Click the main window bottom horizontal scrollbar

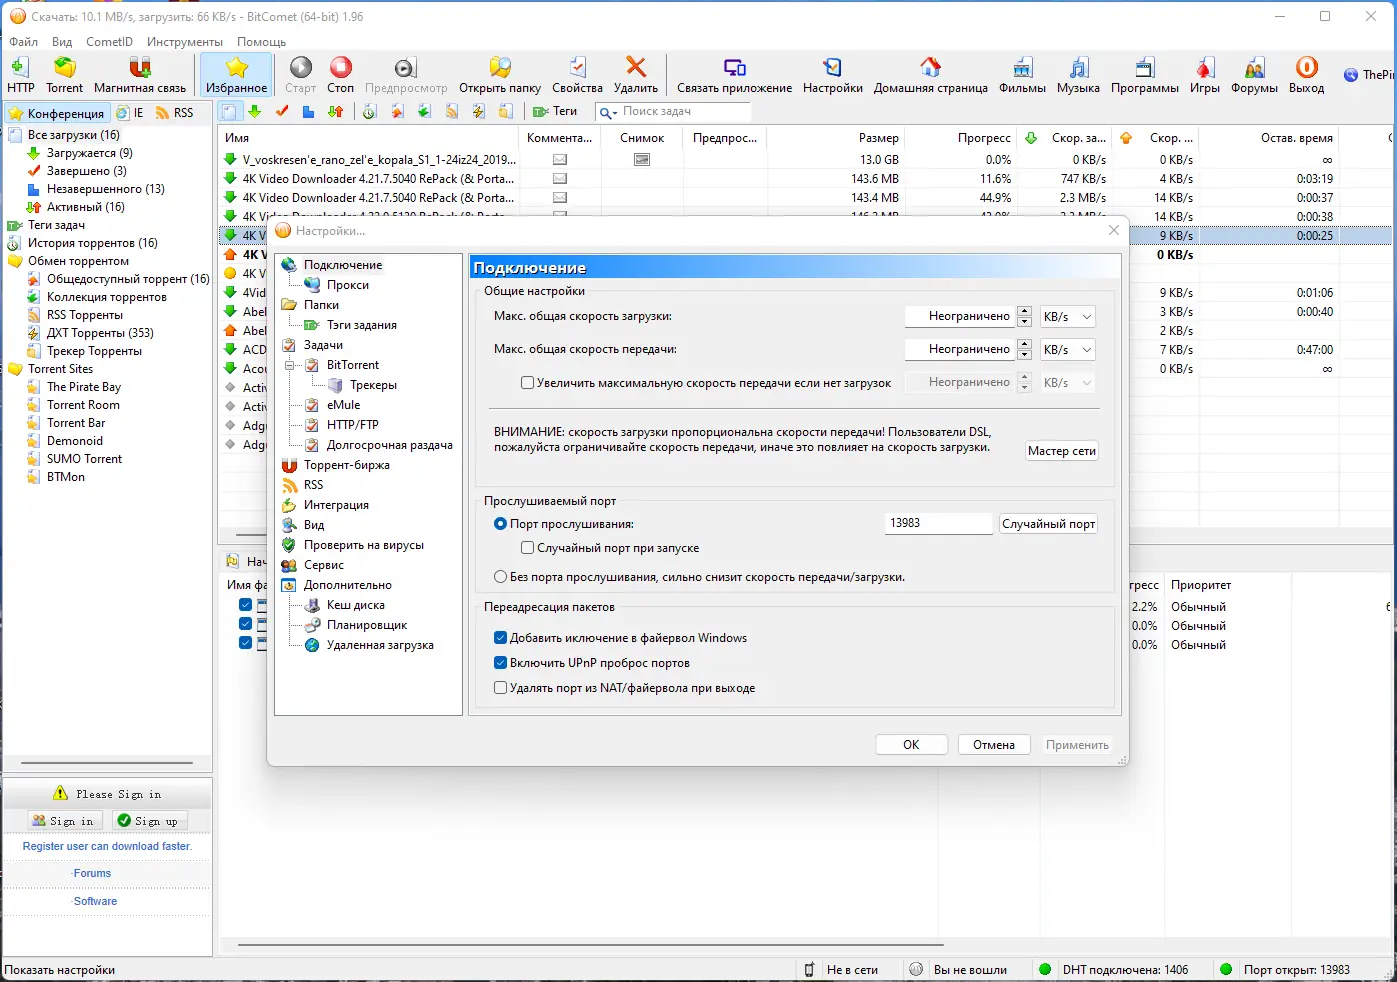[590, 944]
